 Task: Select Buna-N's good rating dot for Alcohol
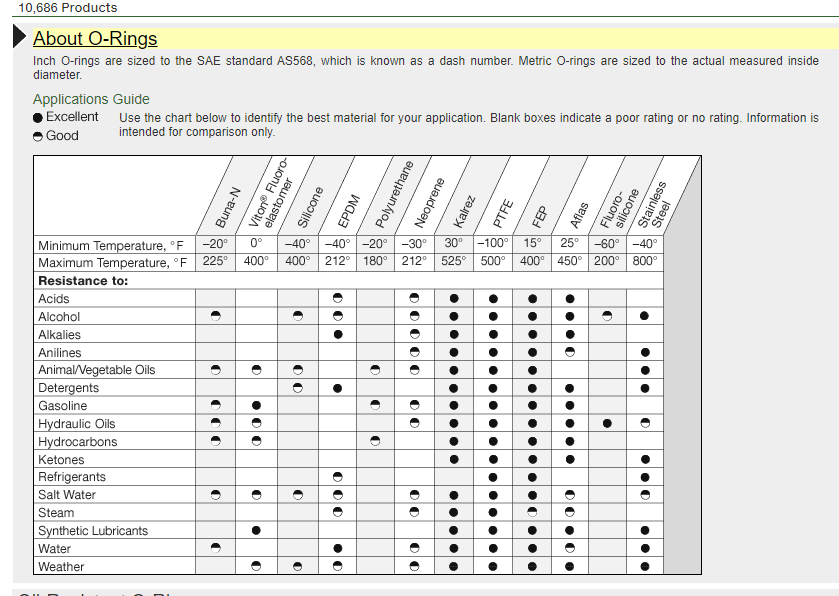point(216,316)
